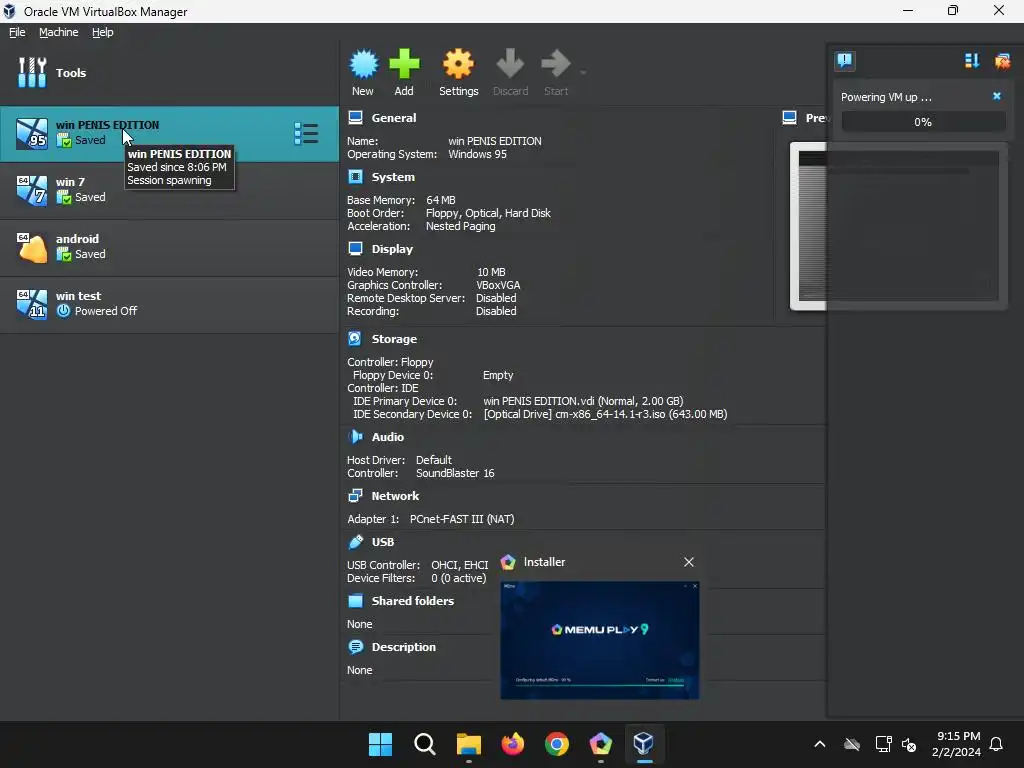Select the win test virtual machine

click(170, 304)
